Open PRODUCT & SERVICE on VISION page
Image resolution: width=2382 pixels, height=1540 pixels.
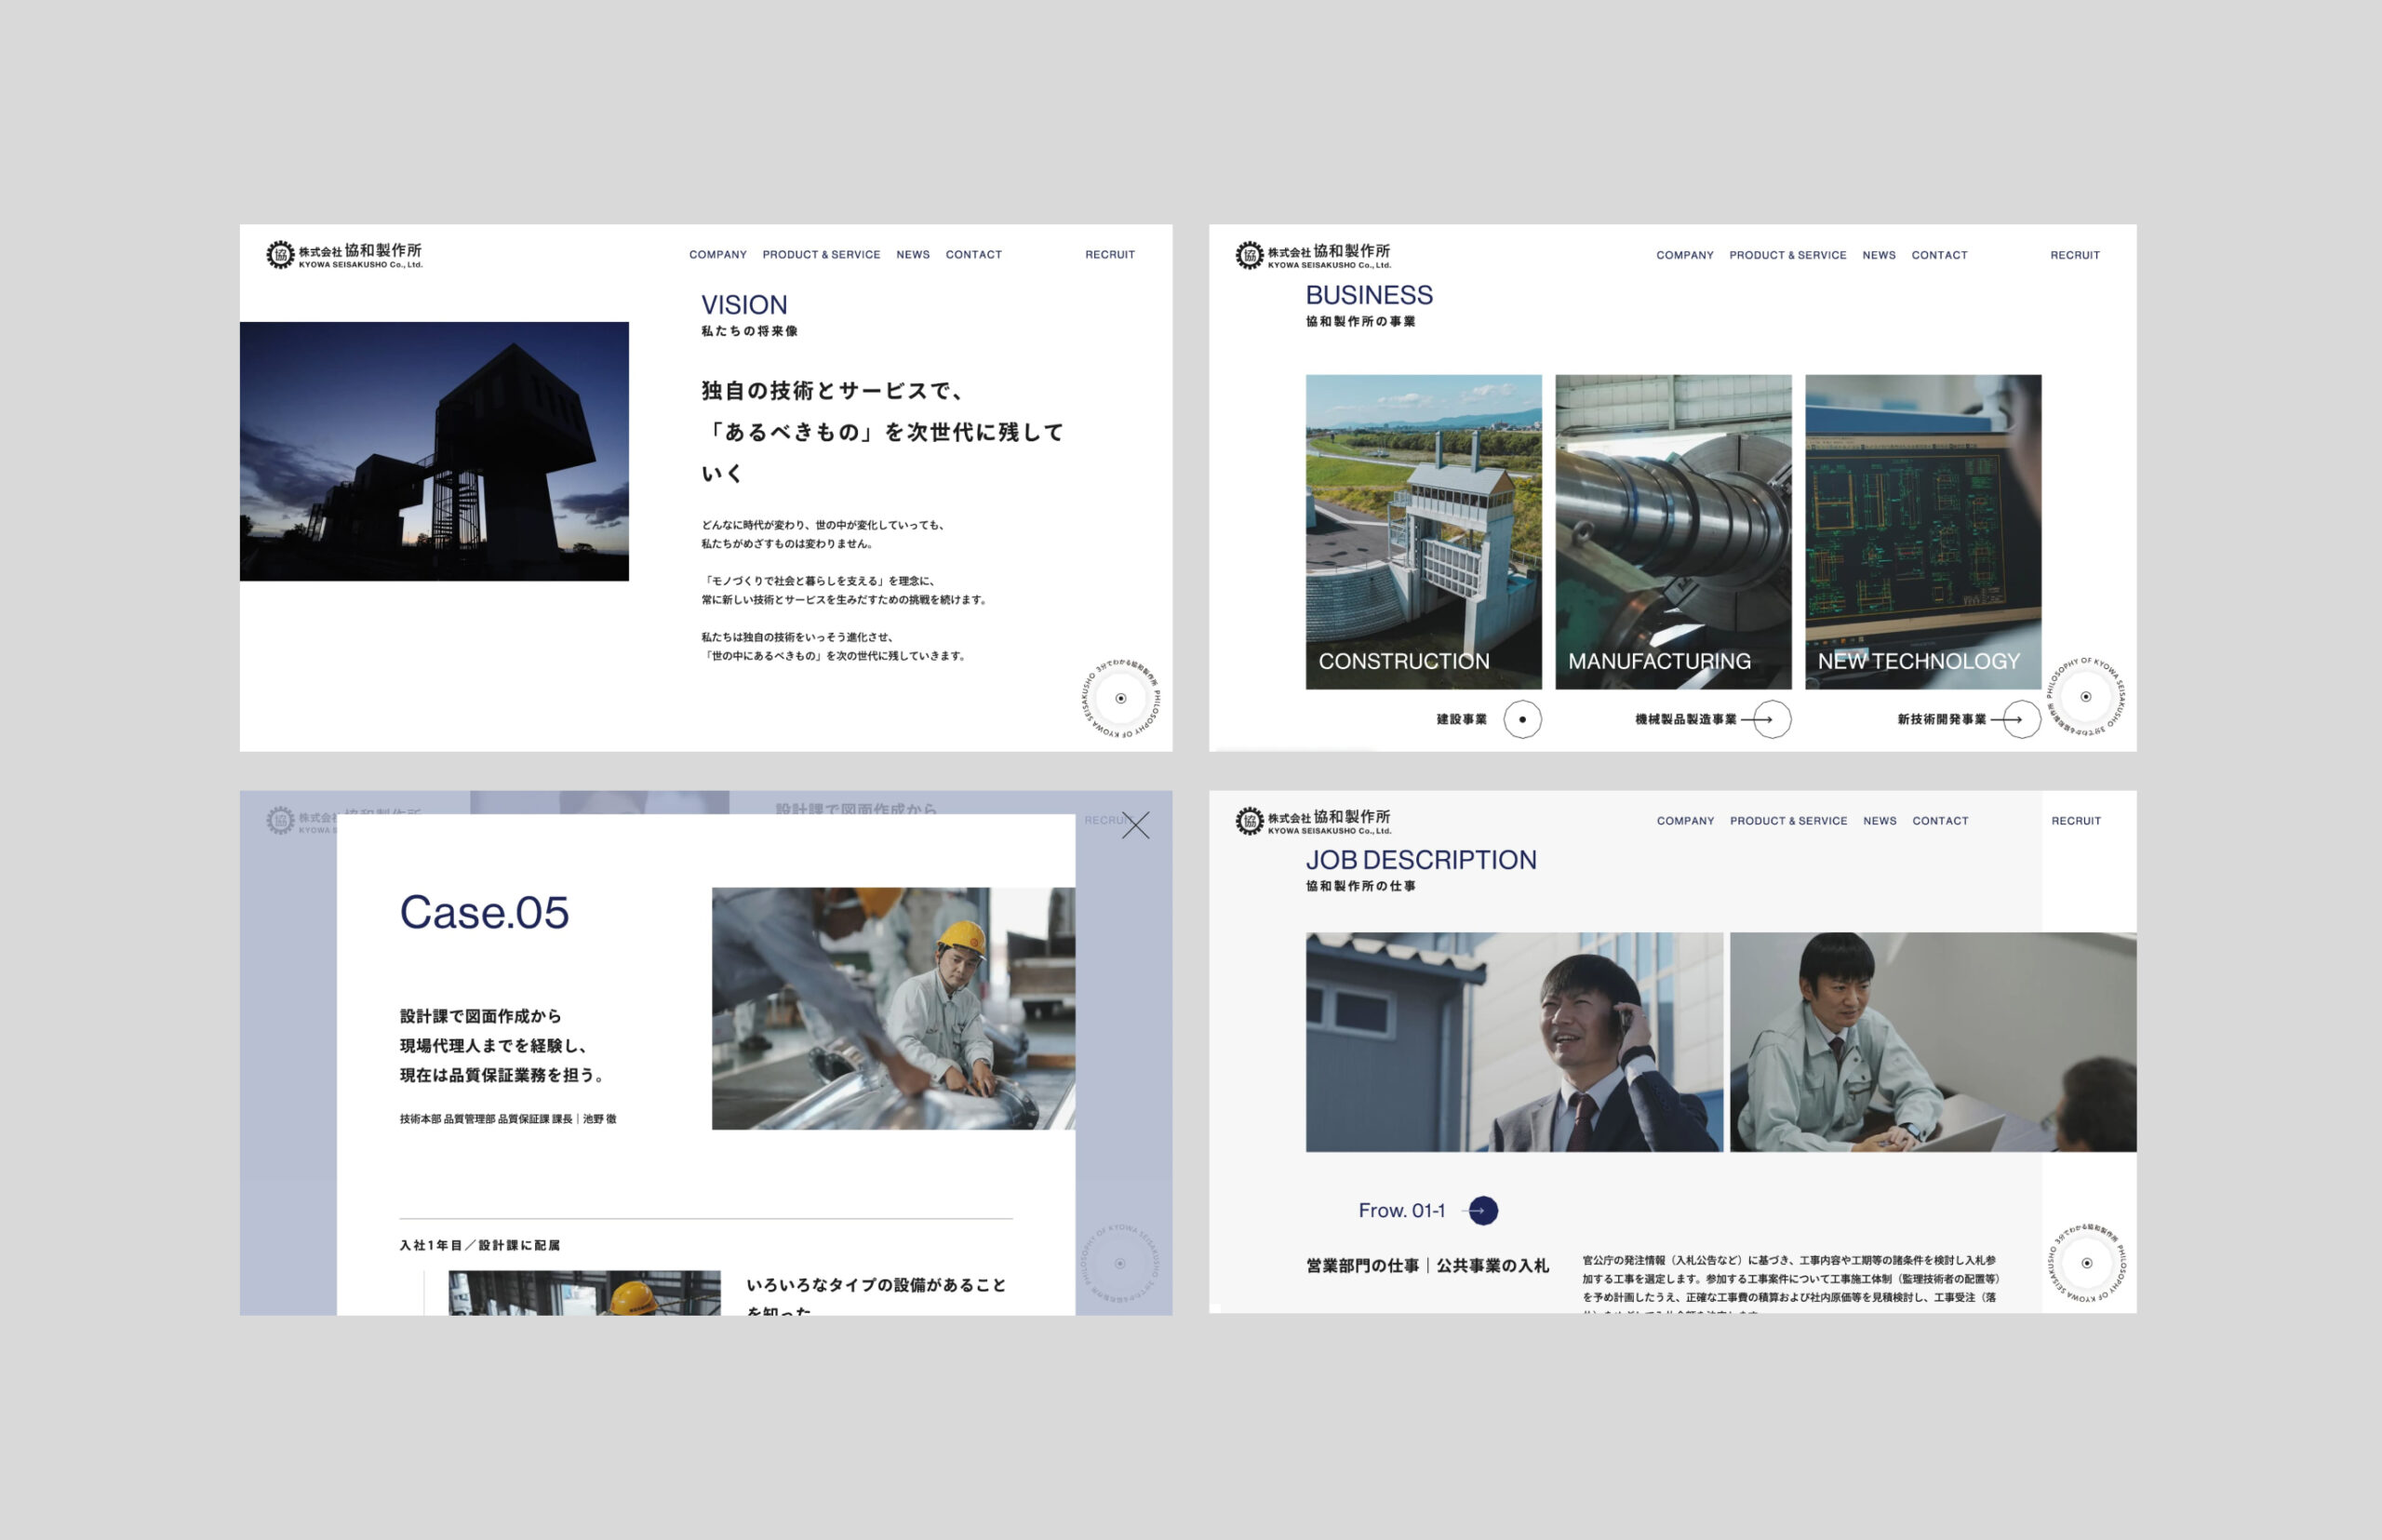pyautogui.click(x=821, y=255)
